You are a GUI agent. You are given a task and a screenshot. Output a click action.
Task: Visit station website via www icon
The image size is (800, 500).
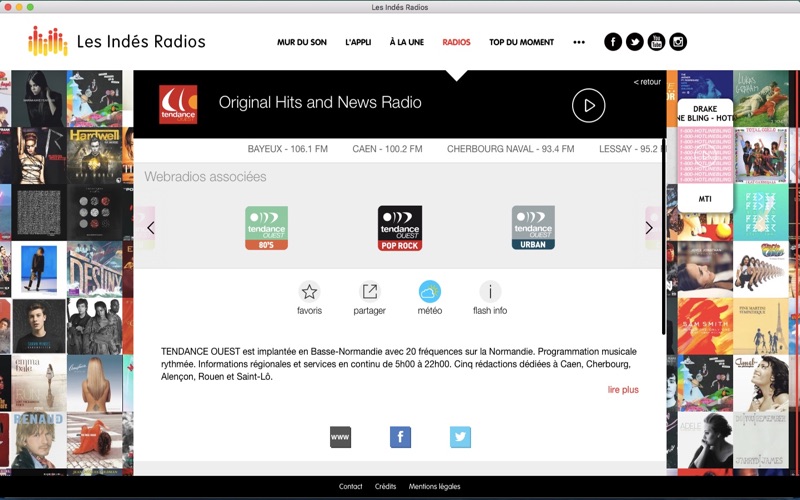click(340, 437)
